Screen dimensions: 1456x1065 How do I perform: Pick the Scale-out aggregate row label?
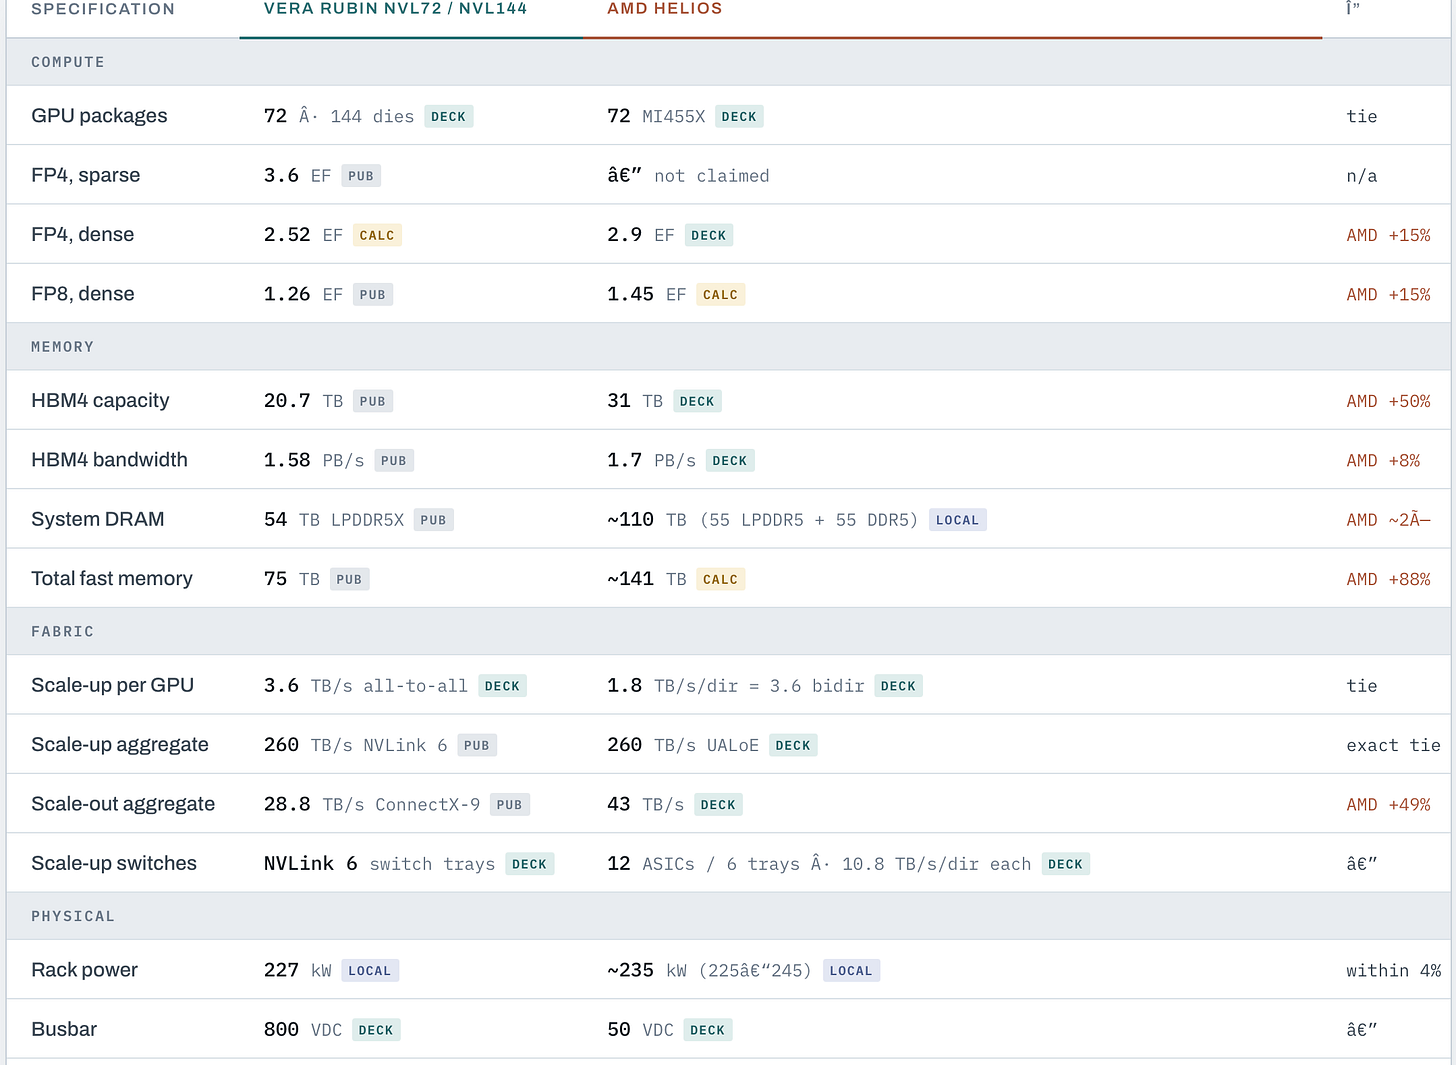(x=123, y=804)
